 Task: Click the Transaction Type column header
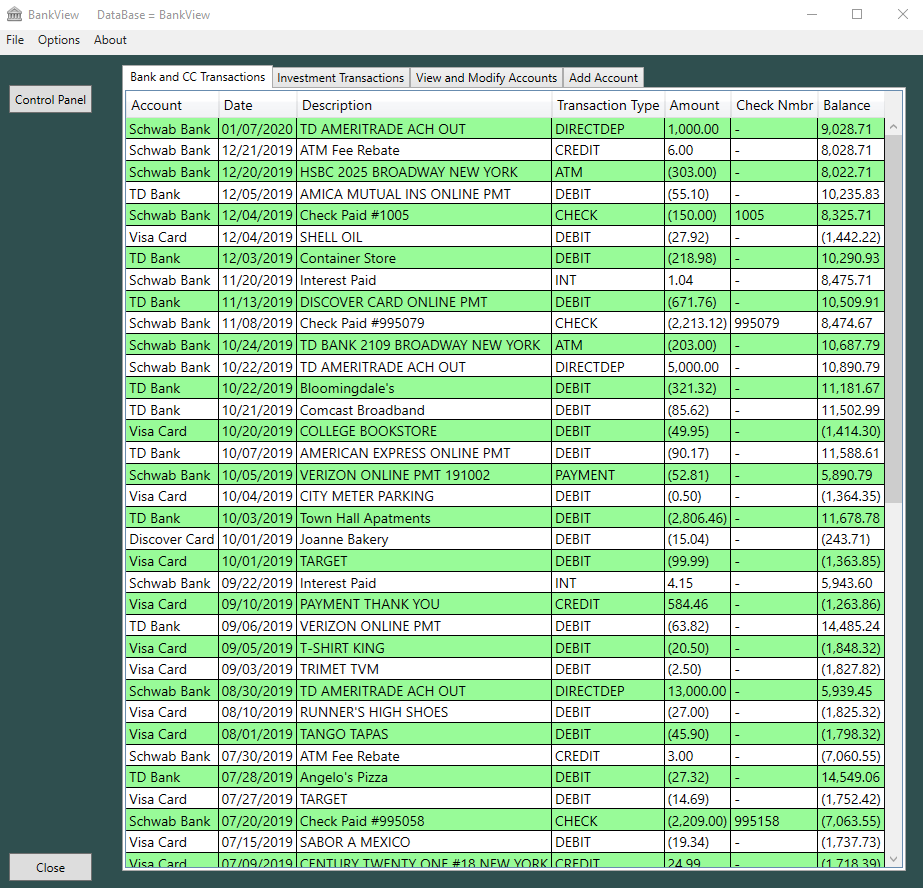click(608, 105)
